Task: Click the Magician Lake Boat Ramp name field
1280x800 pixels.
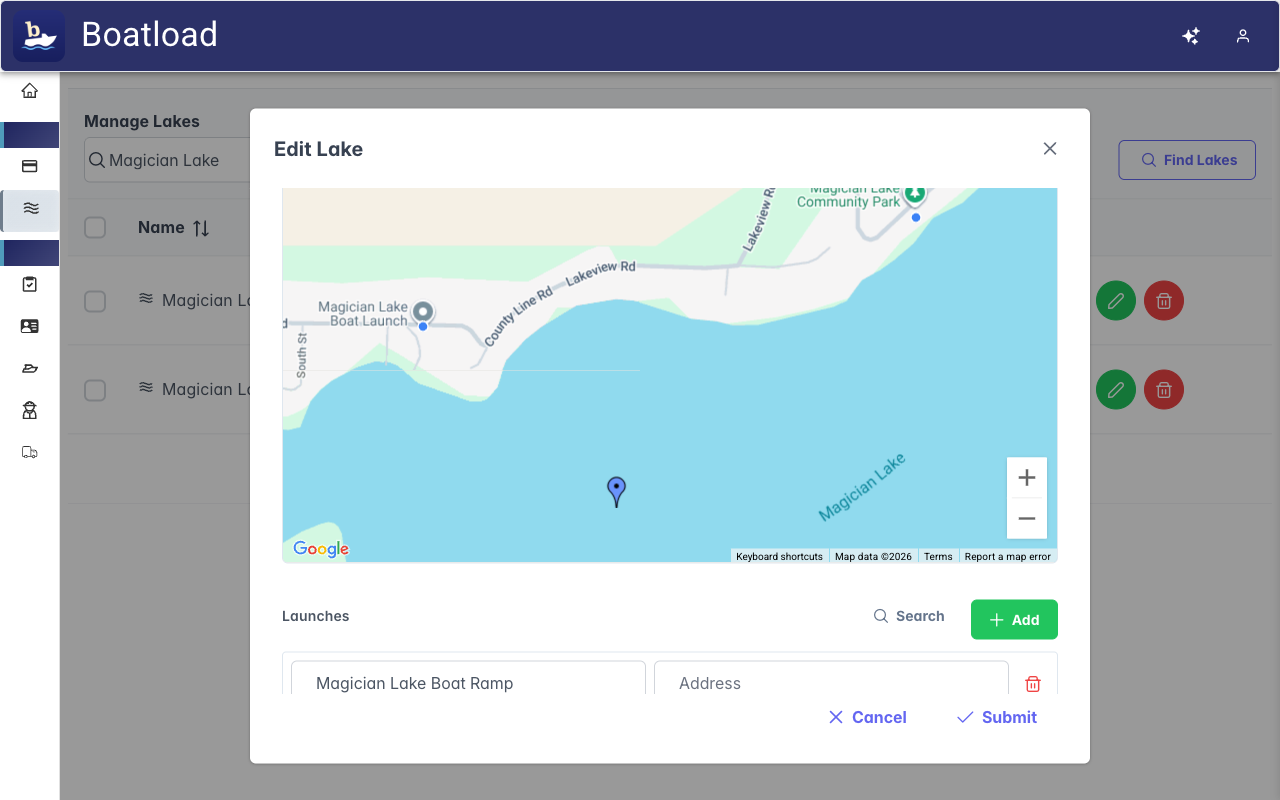Action: pyautogui.click(x=468, y=678)
